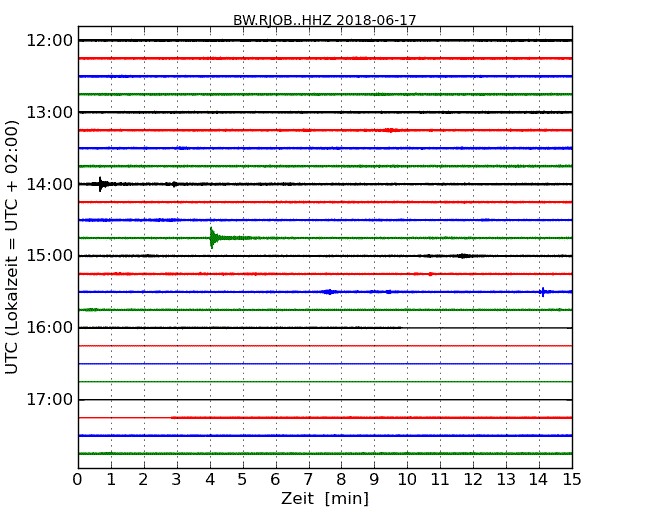
Task: Click the 15:00 time label
Action: (x=49, y=255)
